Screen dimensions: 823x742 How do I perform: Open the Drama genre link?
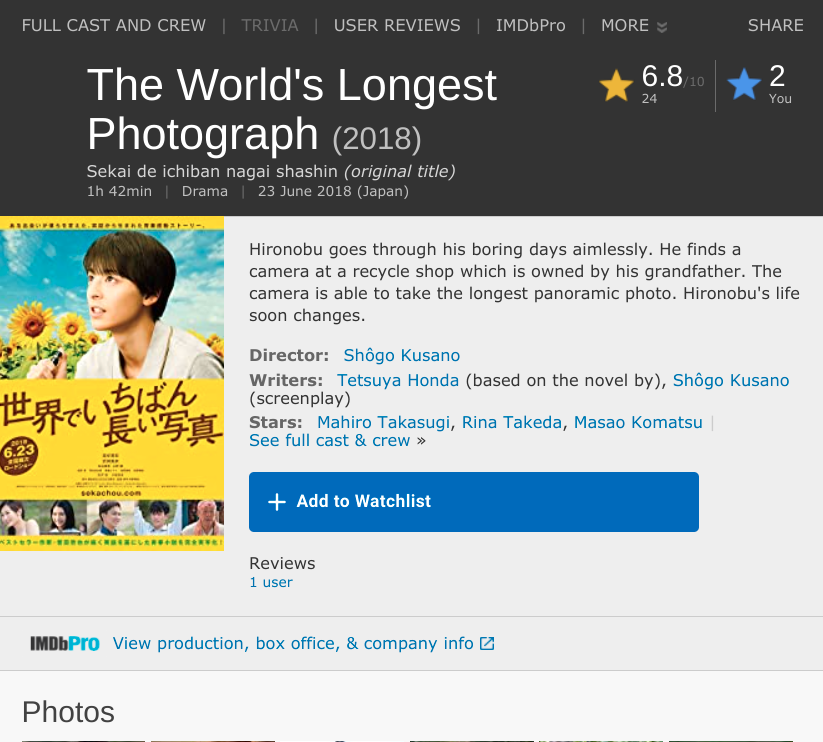pyautogui.click(x=205, y=191)
